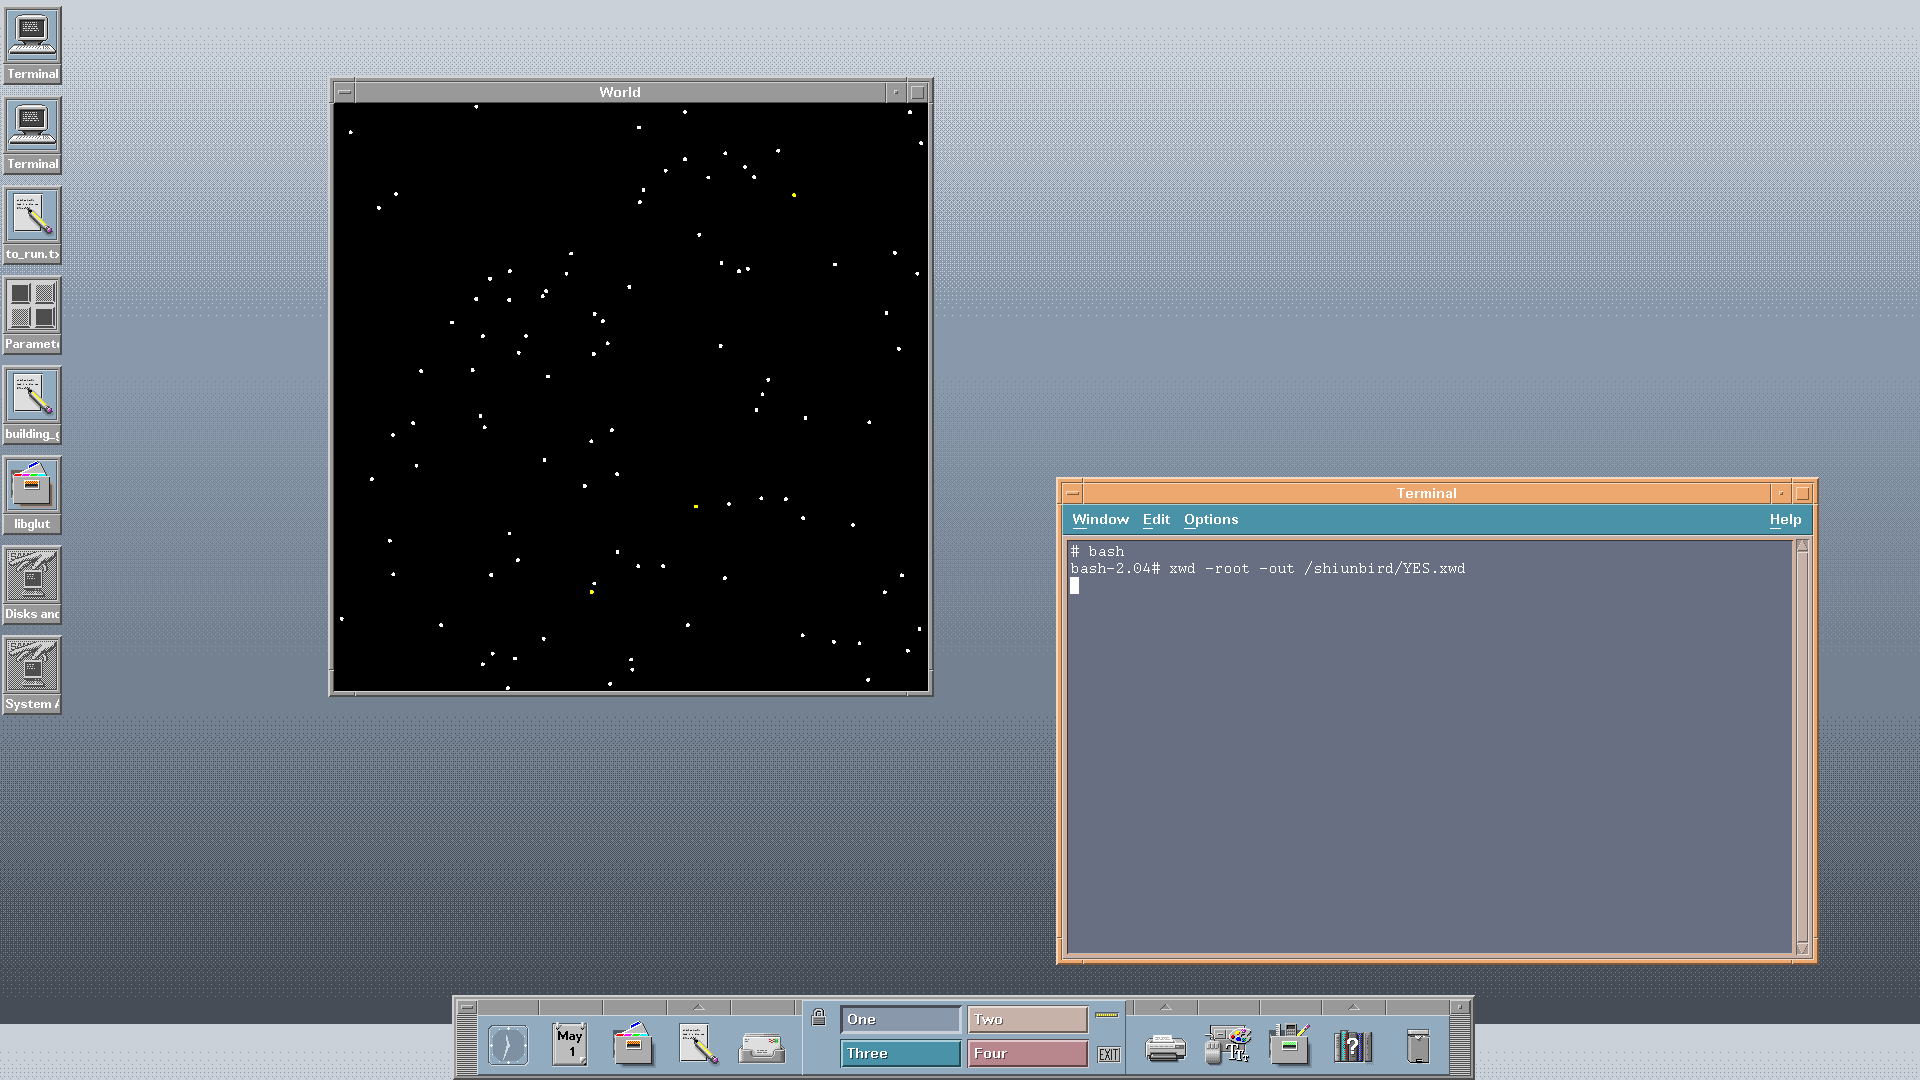This screenshot has height=1080, width=1920.
Task: Open the Mailer inbox tray icon
Action: (x=762, y=1048)
